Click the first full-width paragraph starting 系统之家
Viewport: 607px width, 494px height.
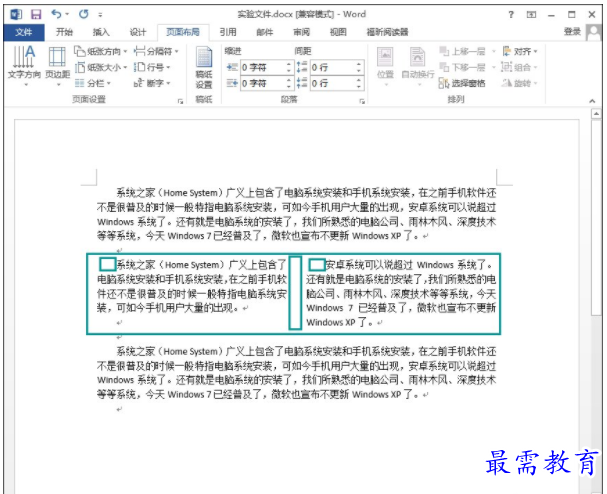pos(297,214)
